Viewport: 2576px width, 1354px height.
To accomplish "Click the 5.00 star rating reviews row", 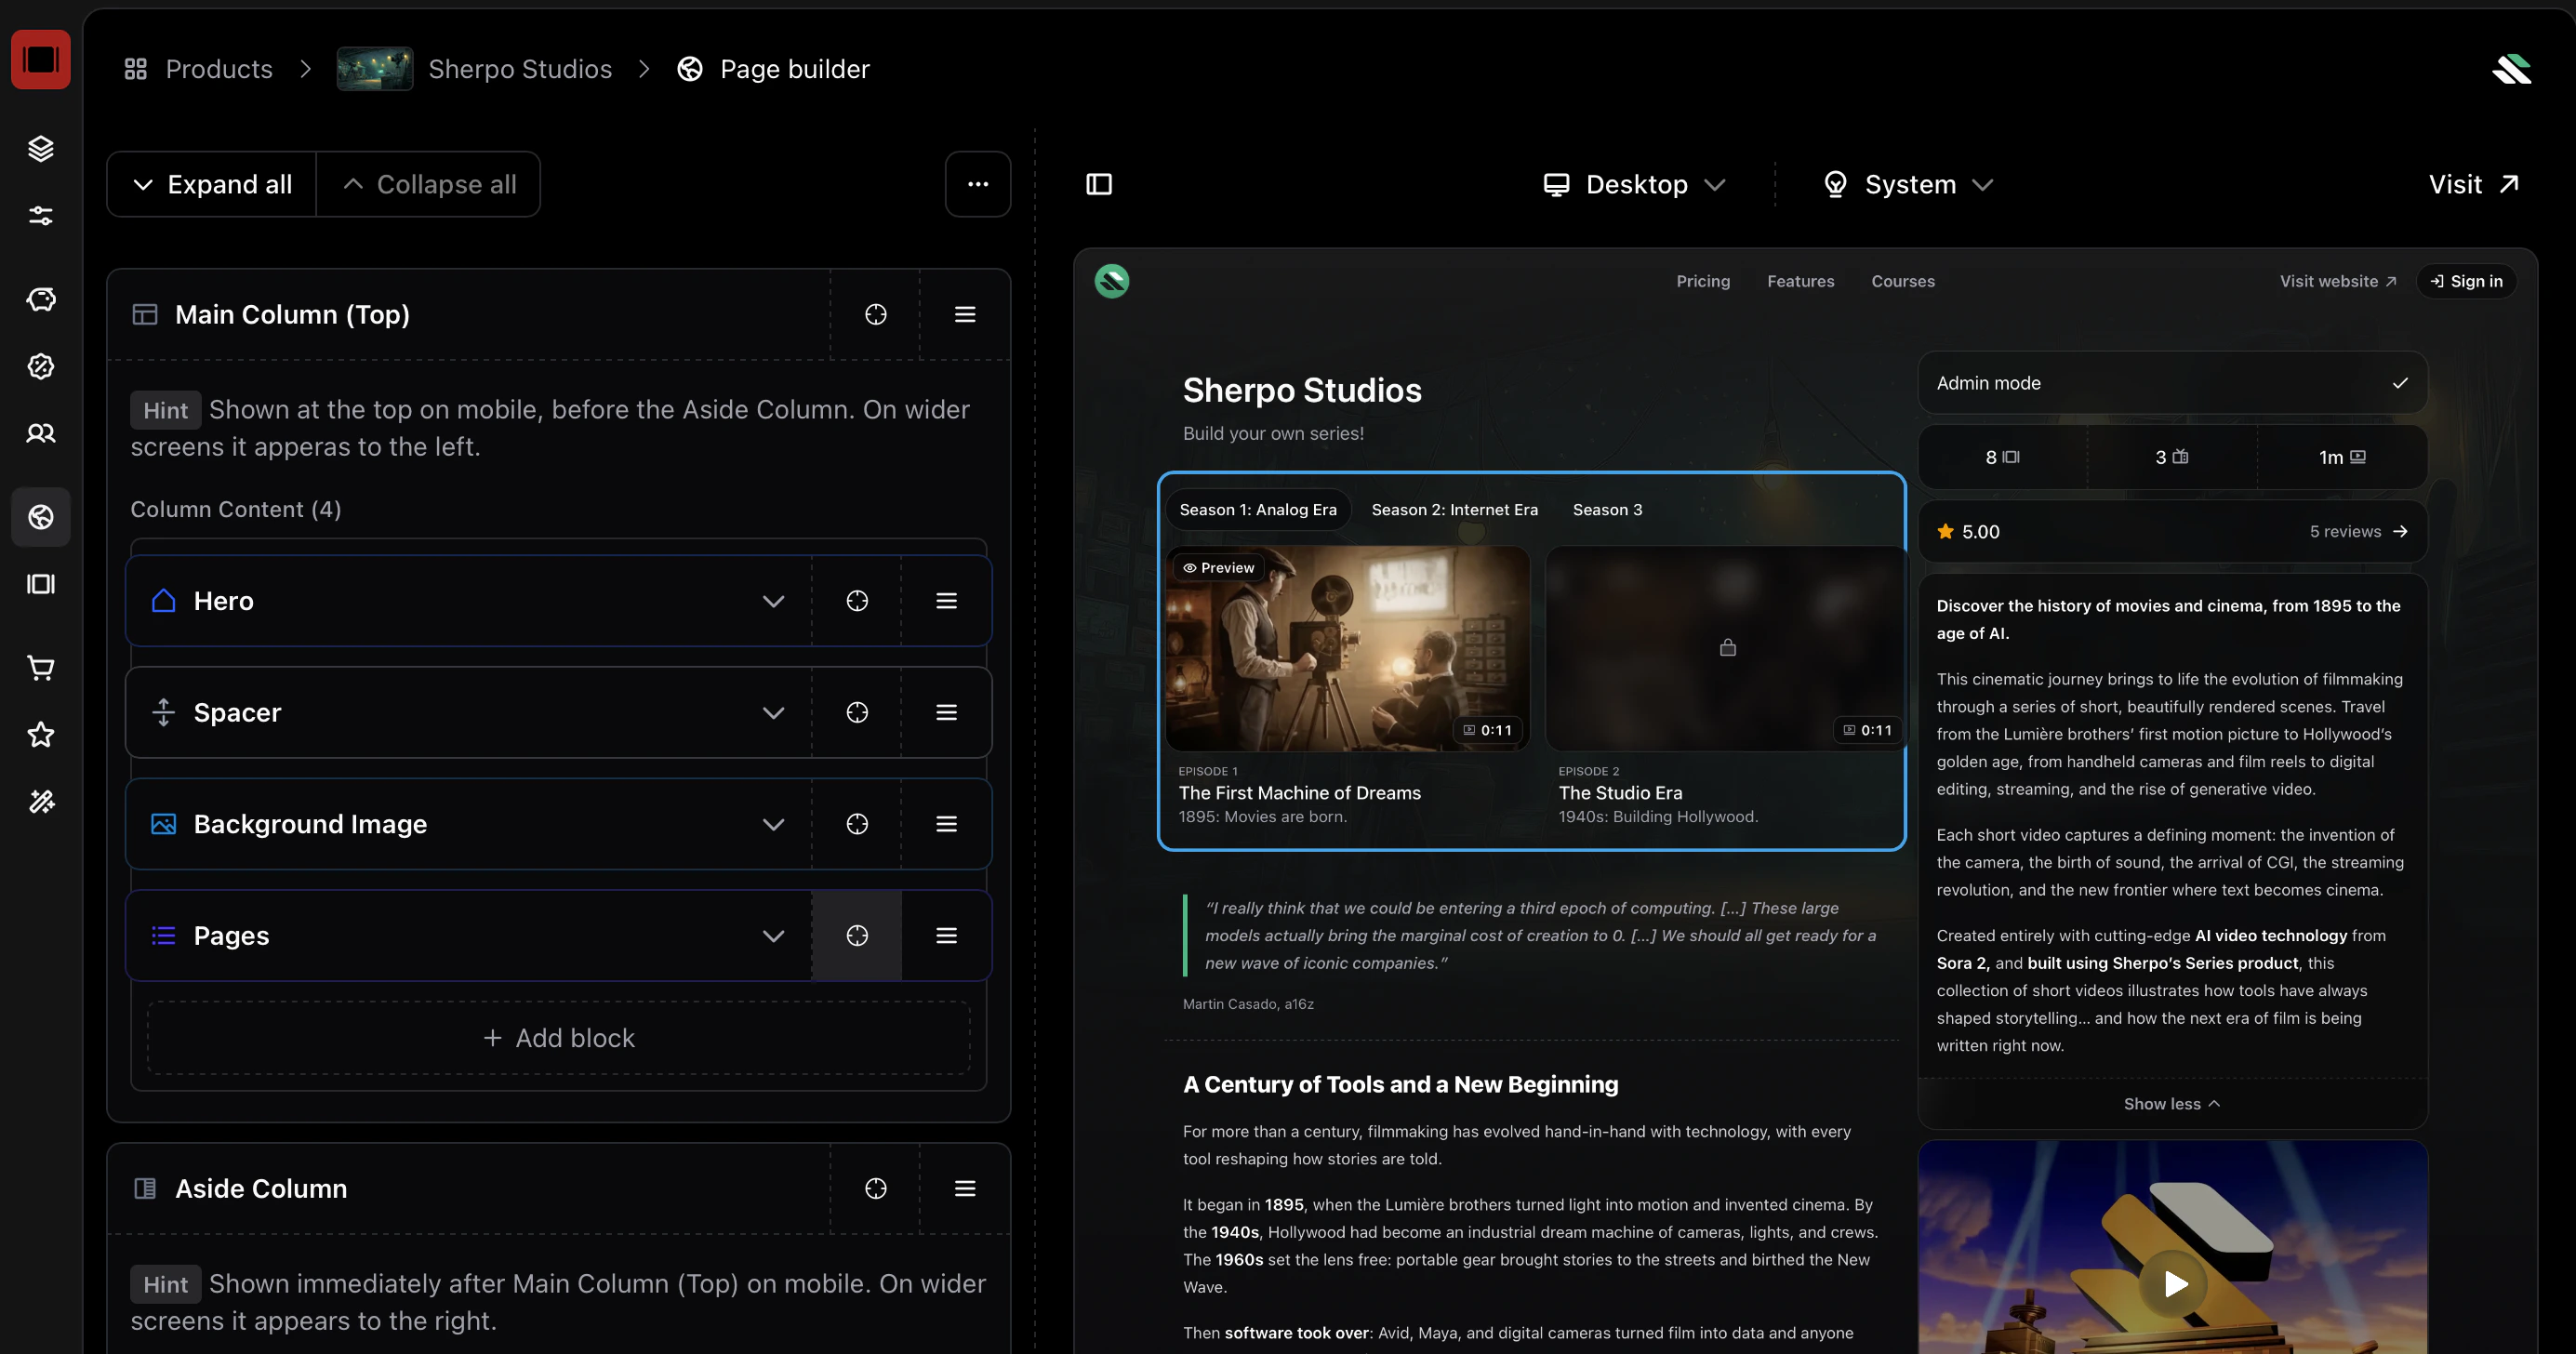I will tap(2171, 532).
